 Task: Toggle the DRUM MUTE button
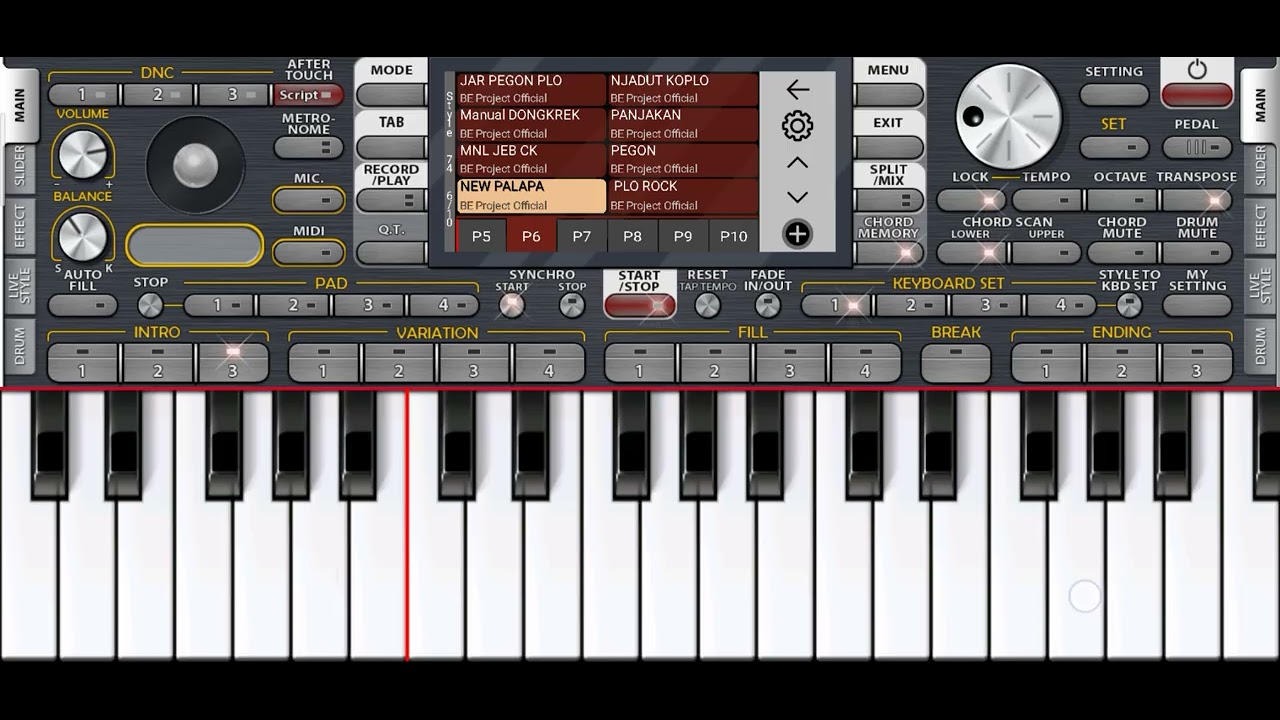click(1197, 252)
